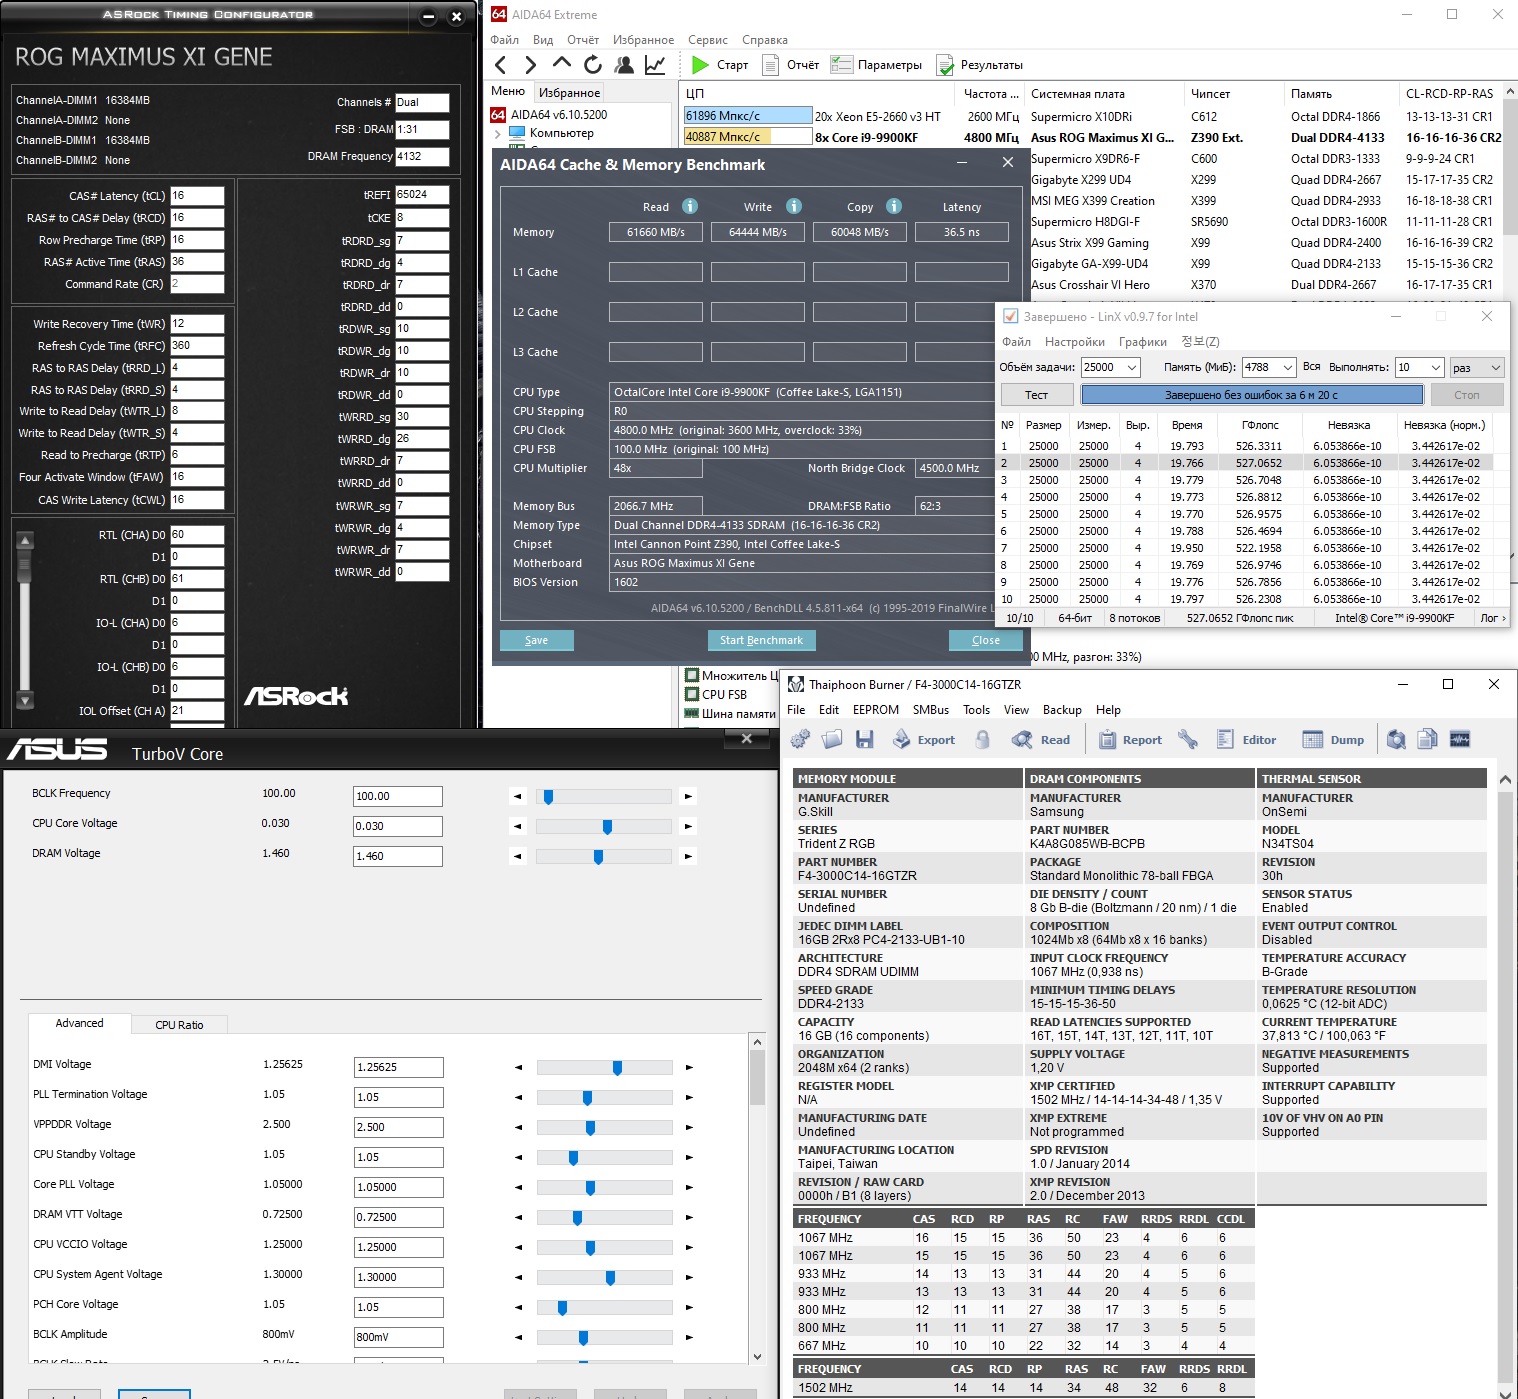Click the Лог link in LinX status bar
1518x1399 pixels.
pos(1492,618)
